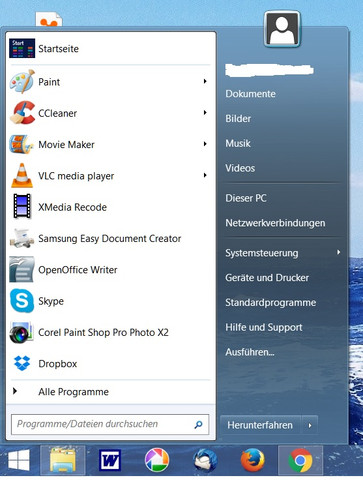Click the 'OpenOffice Writer' label
Viewport: 363px width, 480px height.
[x=78, y=270]
